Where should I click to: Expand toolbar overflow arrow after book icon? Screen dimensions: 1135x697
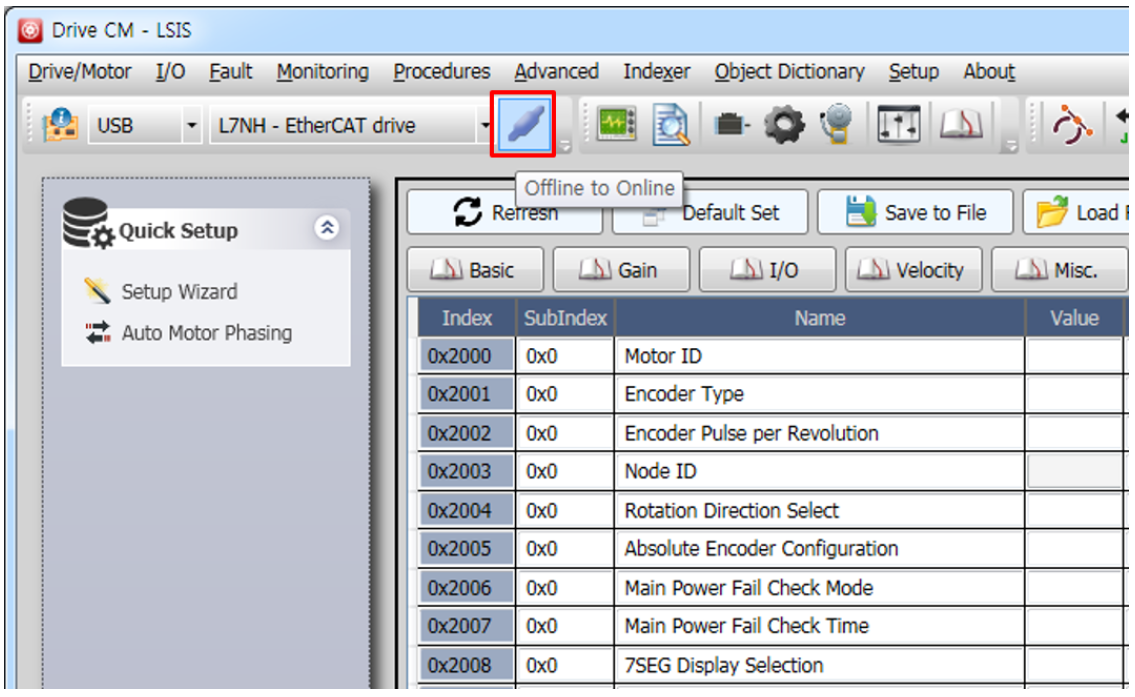click(1010, 147)
